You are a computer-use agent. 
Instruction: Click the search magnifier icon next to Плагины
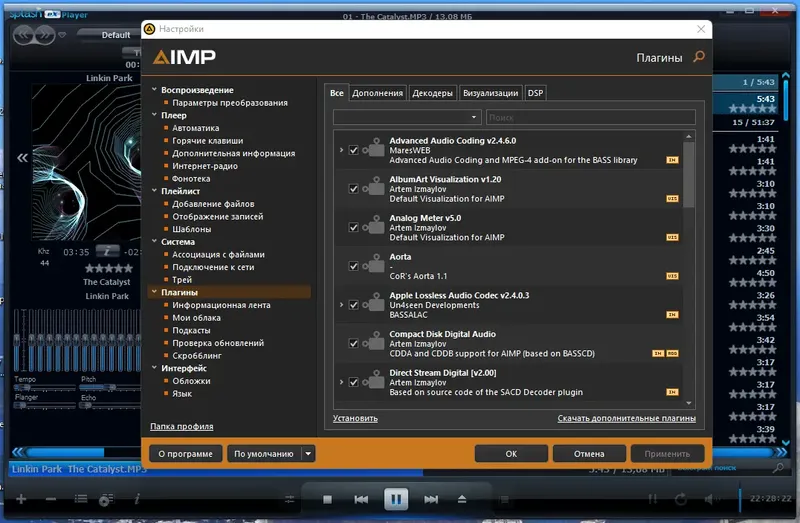coord(699,57)
